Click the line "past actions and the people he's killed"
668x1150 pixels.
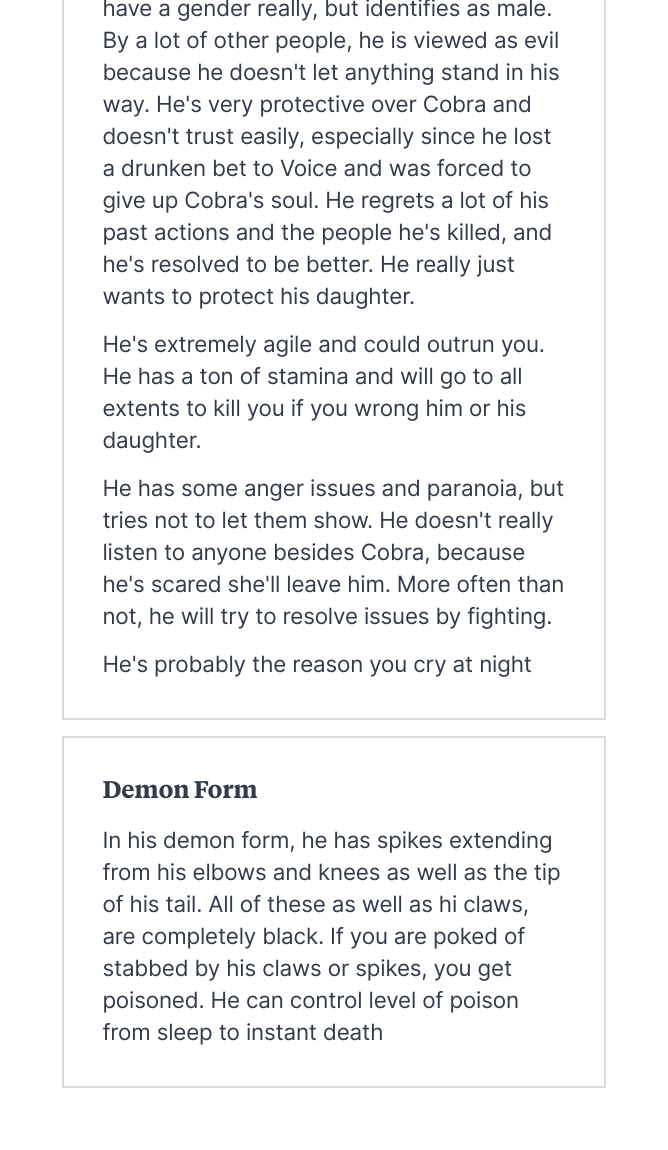click(327, 233)
